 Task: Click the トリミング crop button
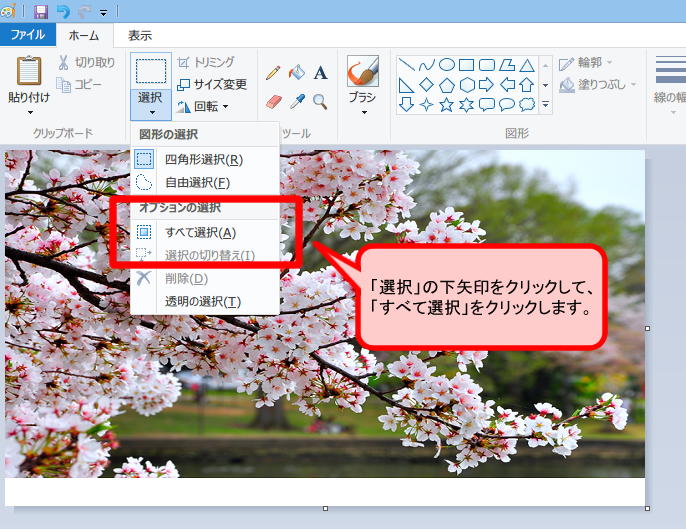click(206, 62)
